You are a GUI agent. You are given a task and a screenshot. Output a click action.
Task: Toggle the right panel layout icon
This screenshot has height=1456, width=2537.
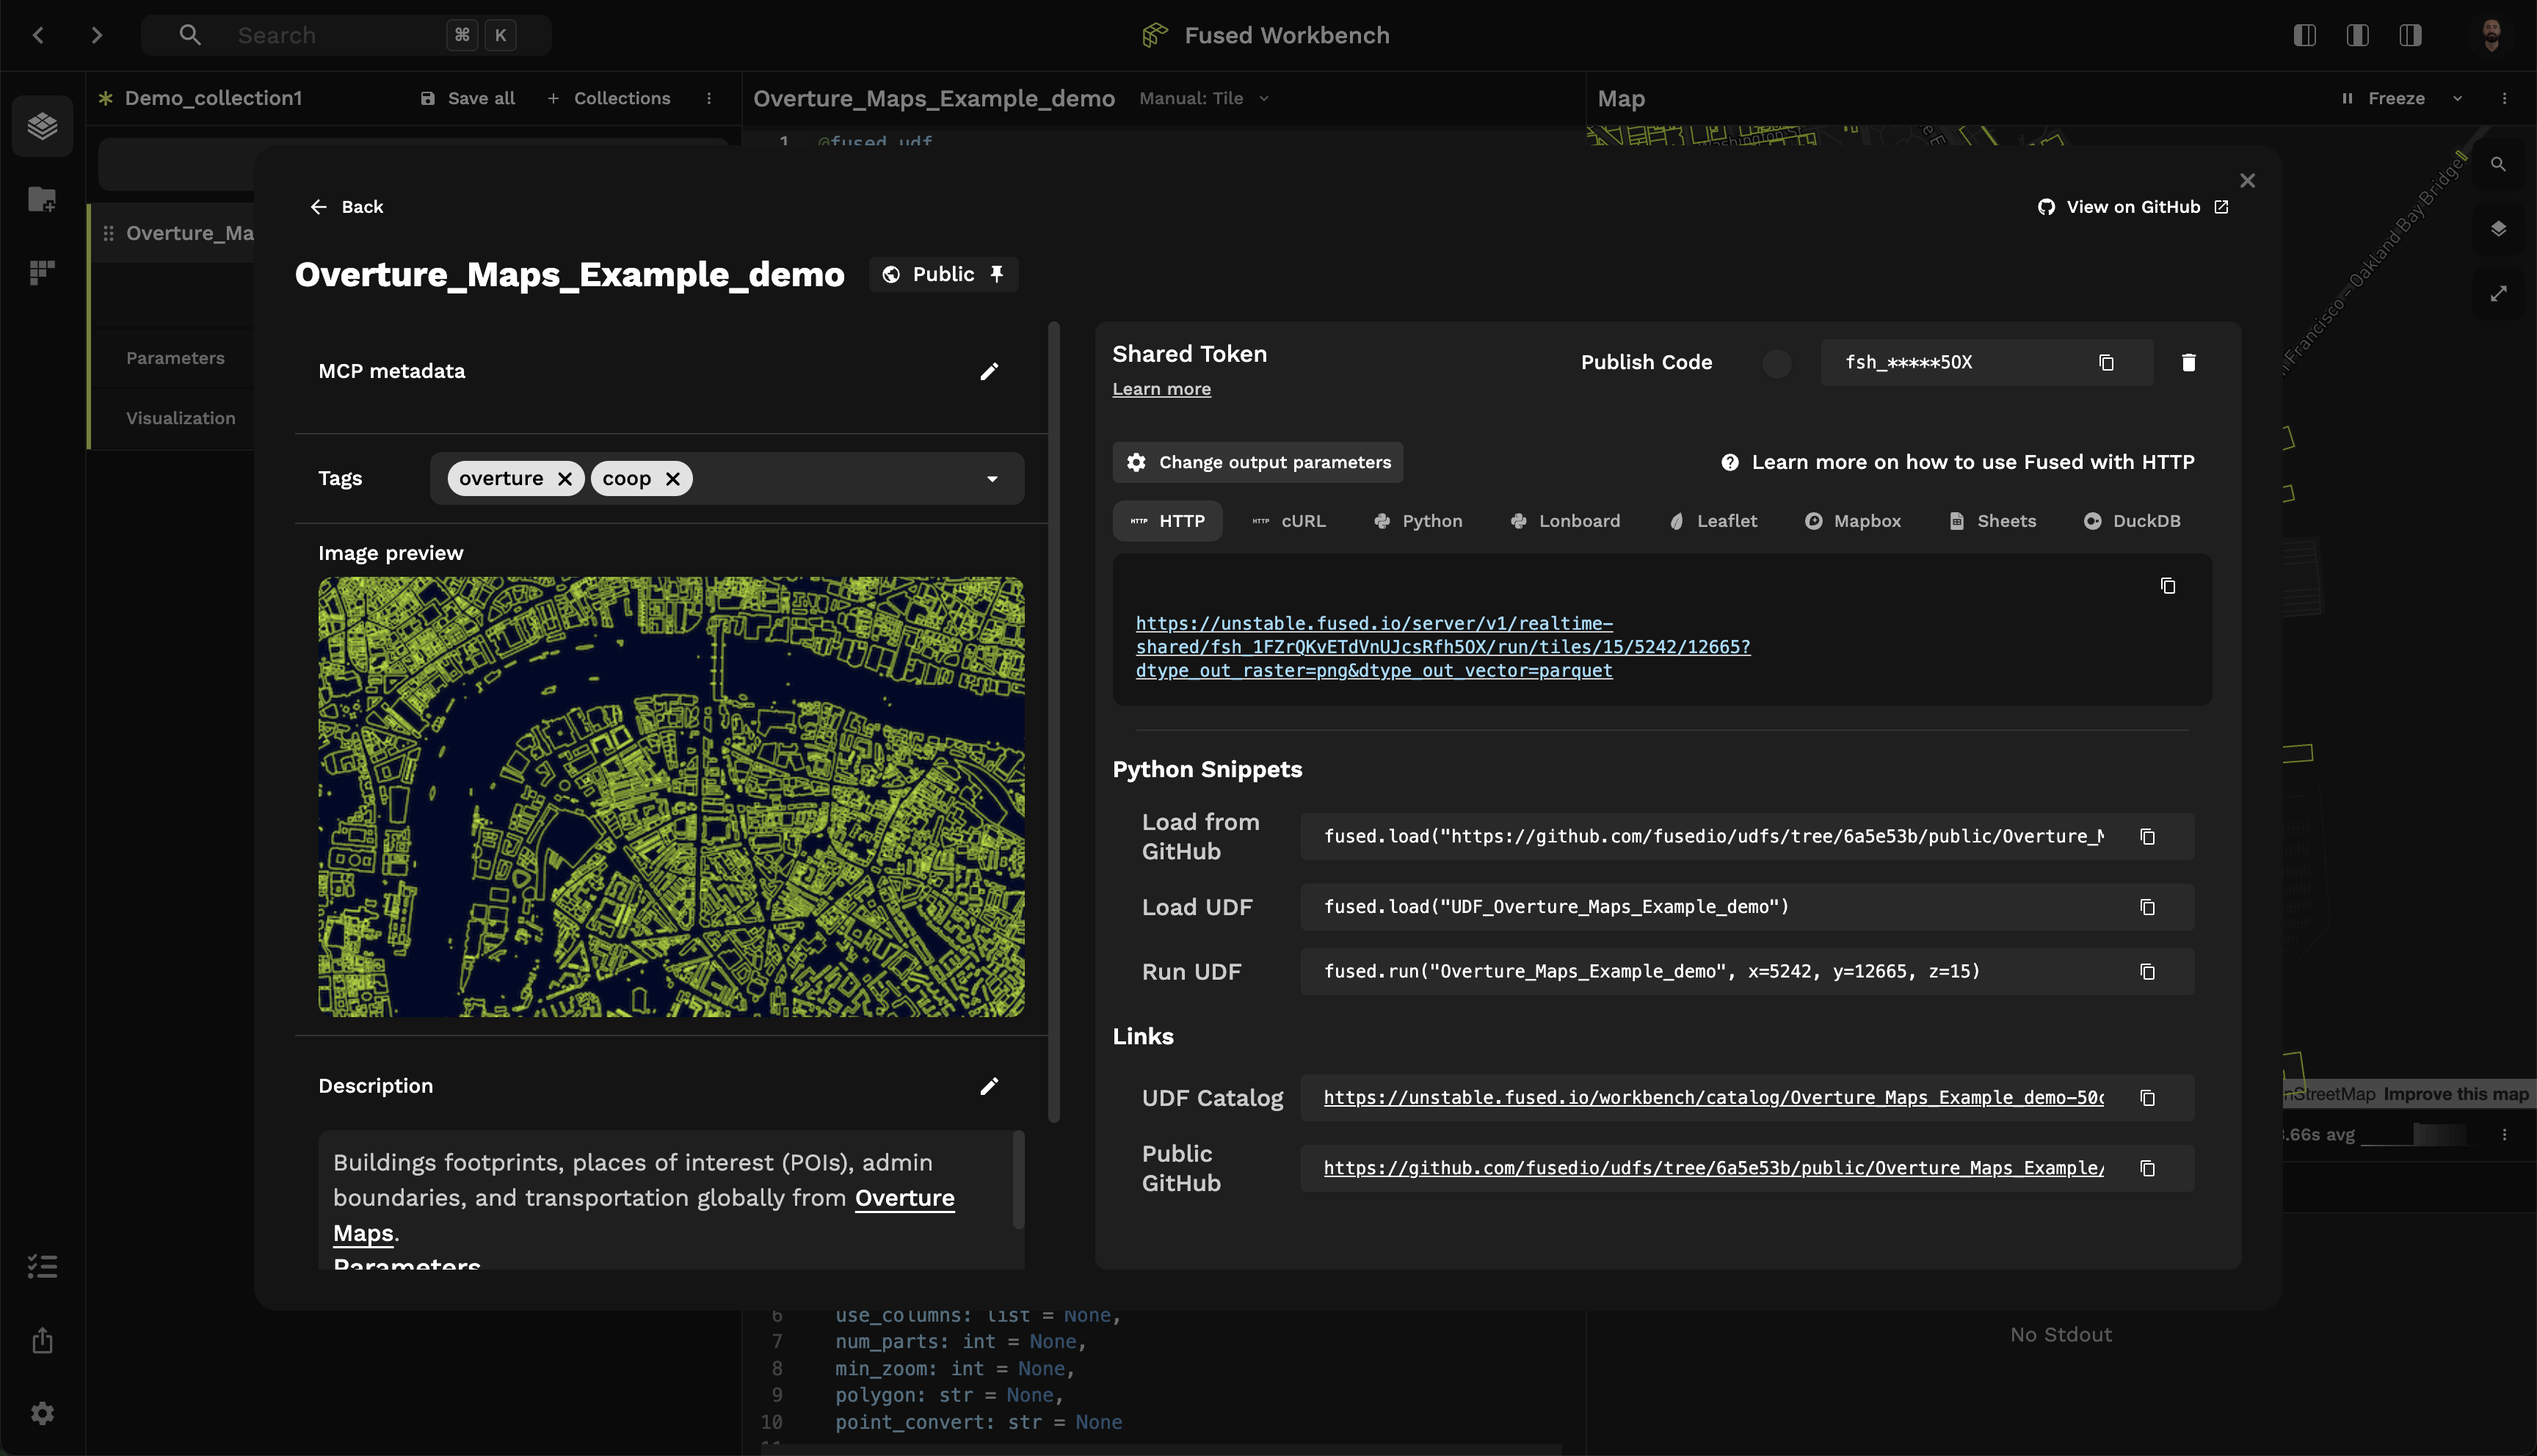(2411, 35)
